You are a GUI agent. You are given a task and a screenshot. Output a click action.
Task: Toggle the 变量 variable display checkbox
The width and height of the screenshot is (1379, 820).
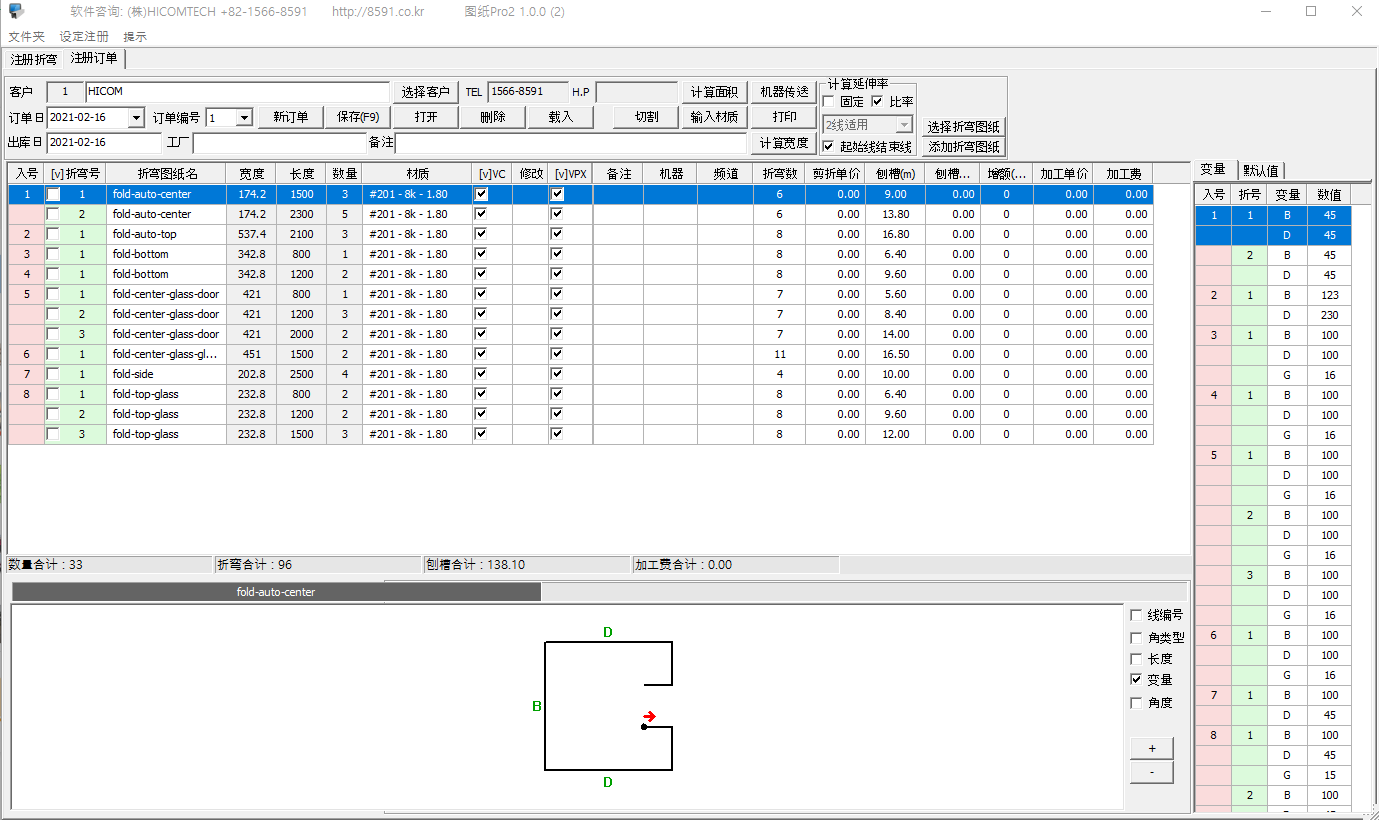[x=1136, y=680]
